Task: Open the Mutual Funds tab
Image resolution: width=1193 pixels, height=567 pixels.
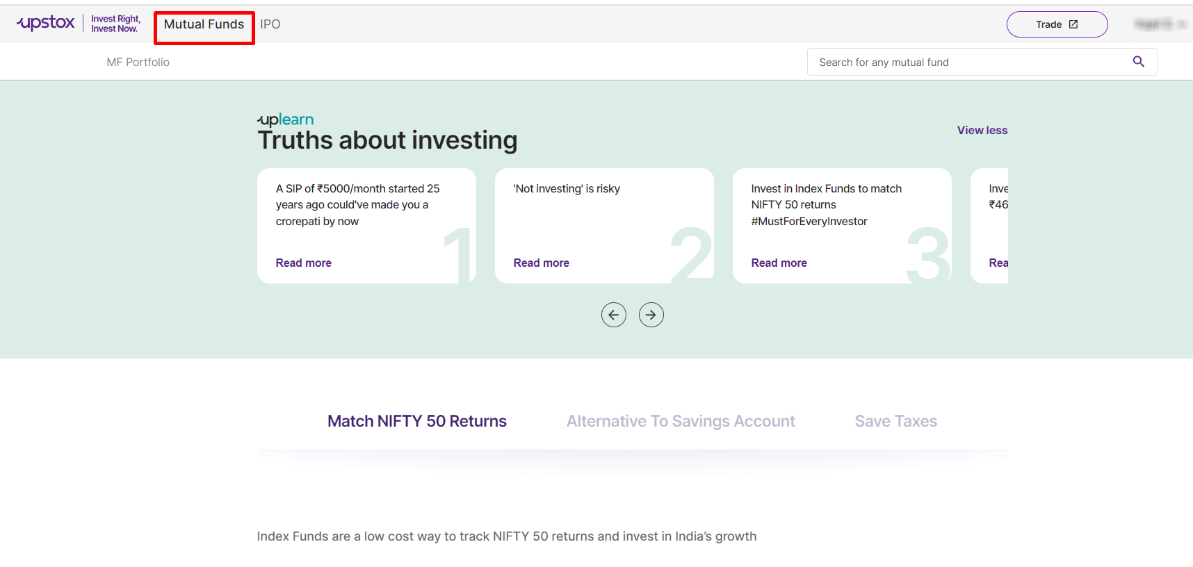Action: [x=204, y=25]
